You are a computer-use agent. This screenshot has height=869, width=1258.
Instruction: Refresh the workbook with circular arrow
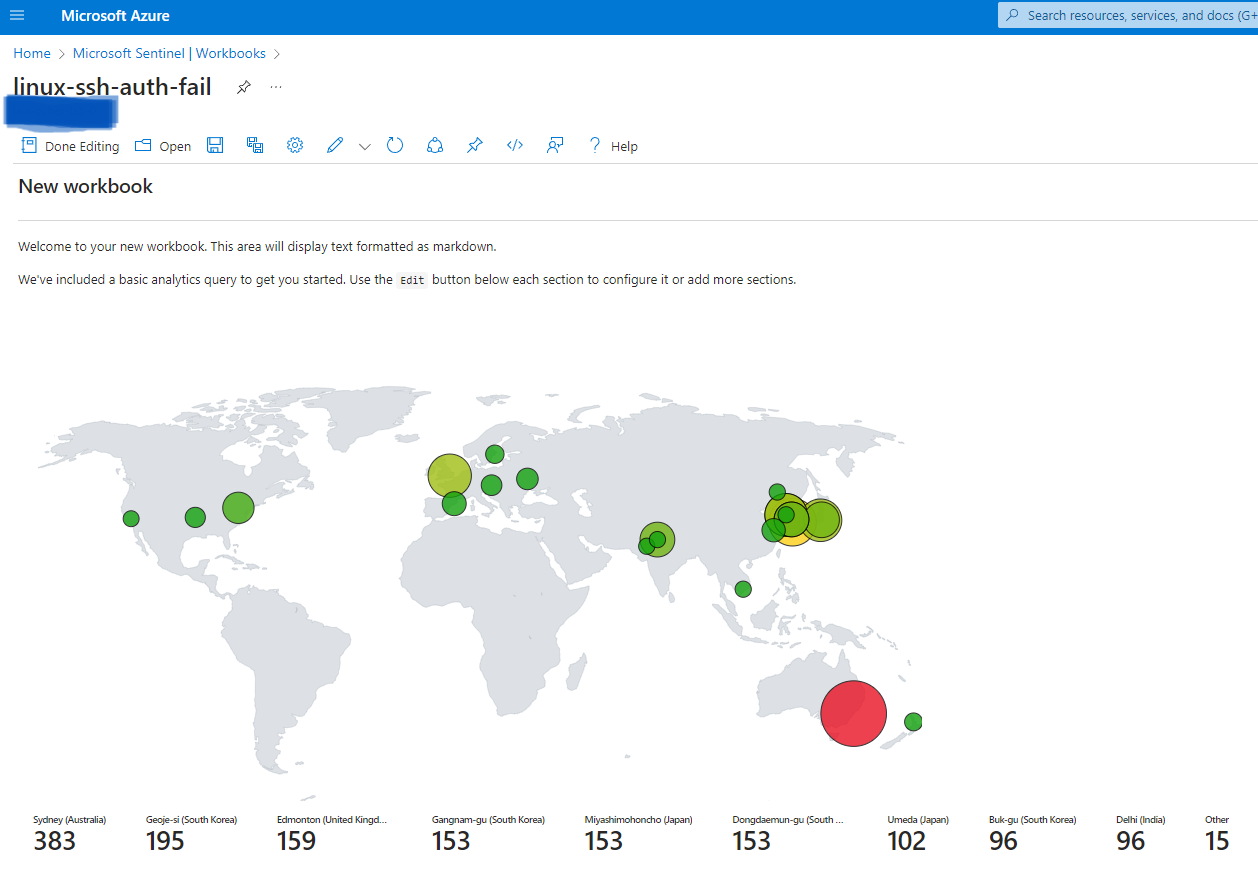395,145
